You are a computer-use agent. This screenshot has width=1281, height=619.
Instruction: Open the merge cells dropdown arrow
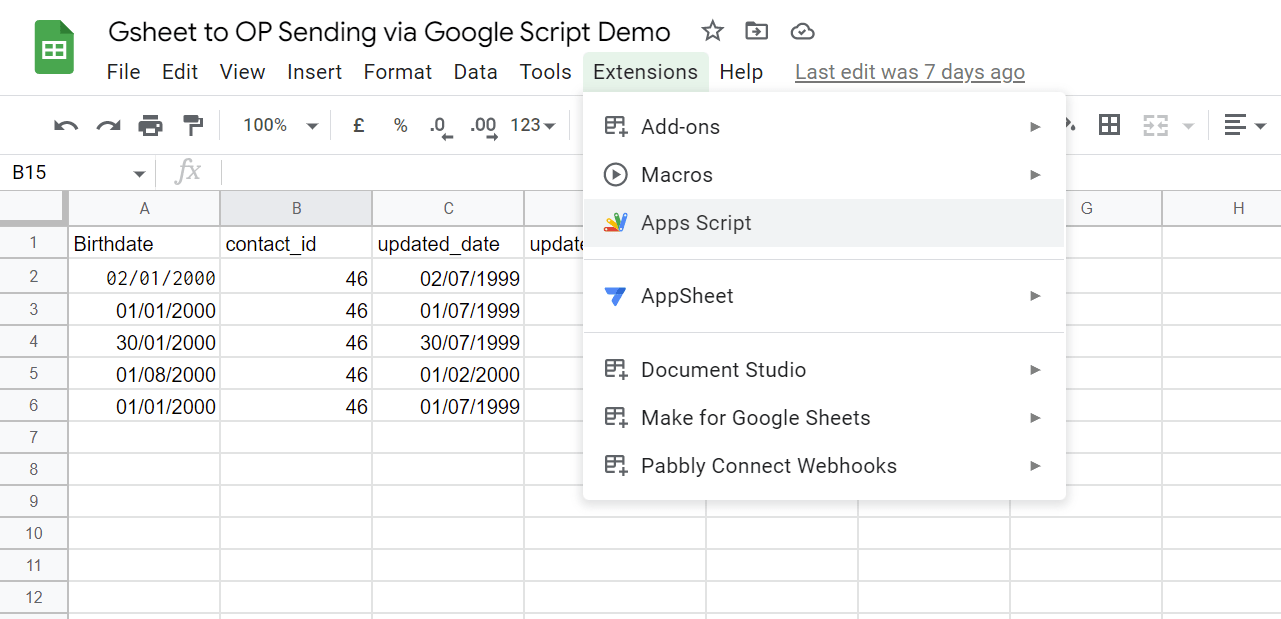click(x=1187, y=125)
